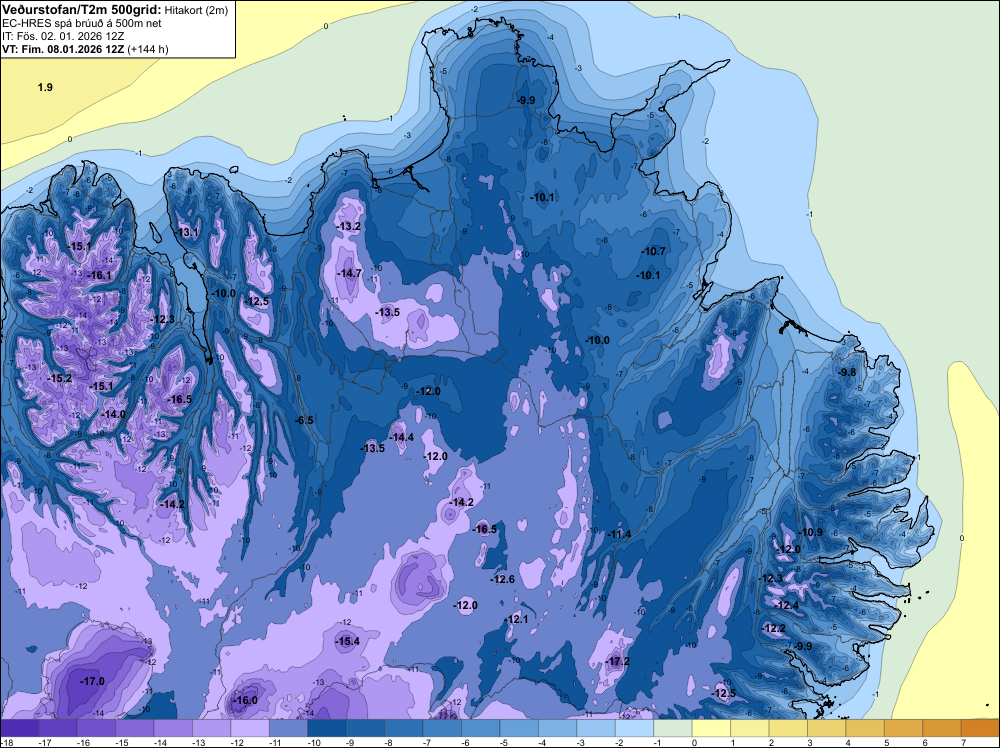
Task: Click the -12.6 temperature label
Action: tap(503, 579)
